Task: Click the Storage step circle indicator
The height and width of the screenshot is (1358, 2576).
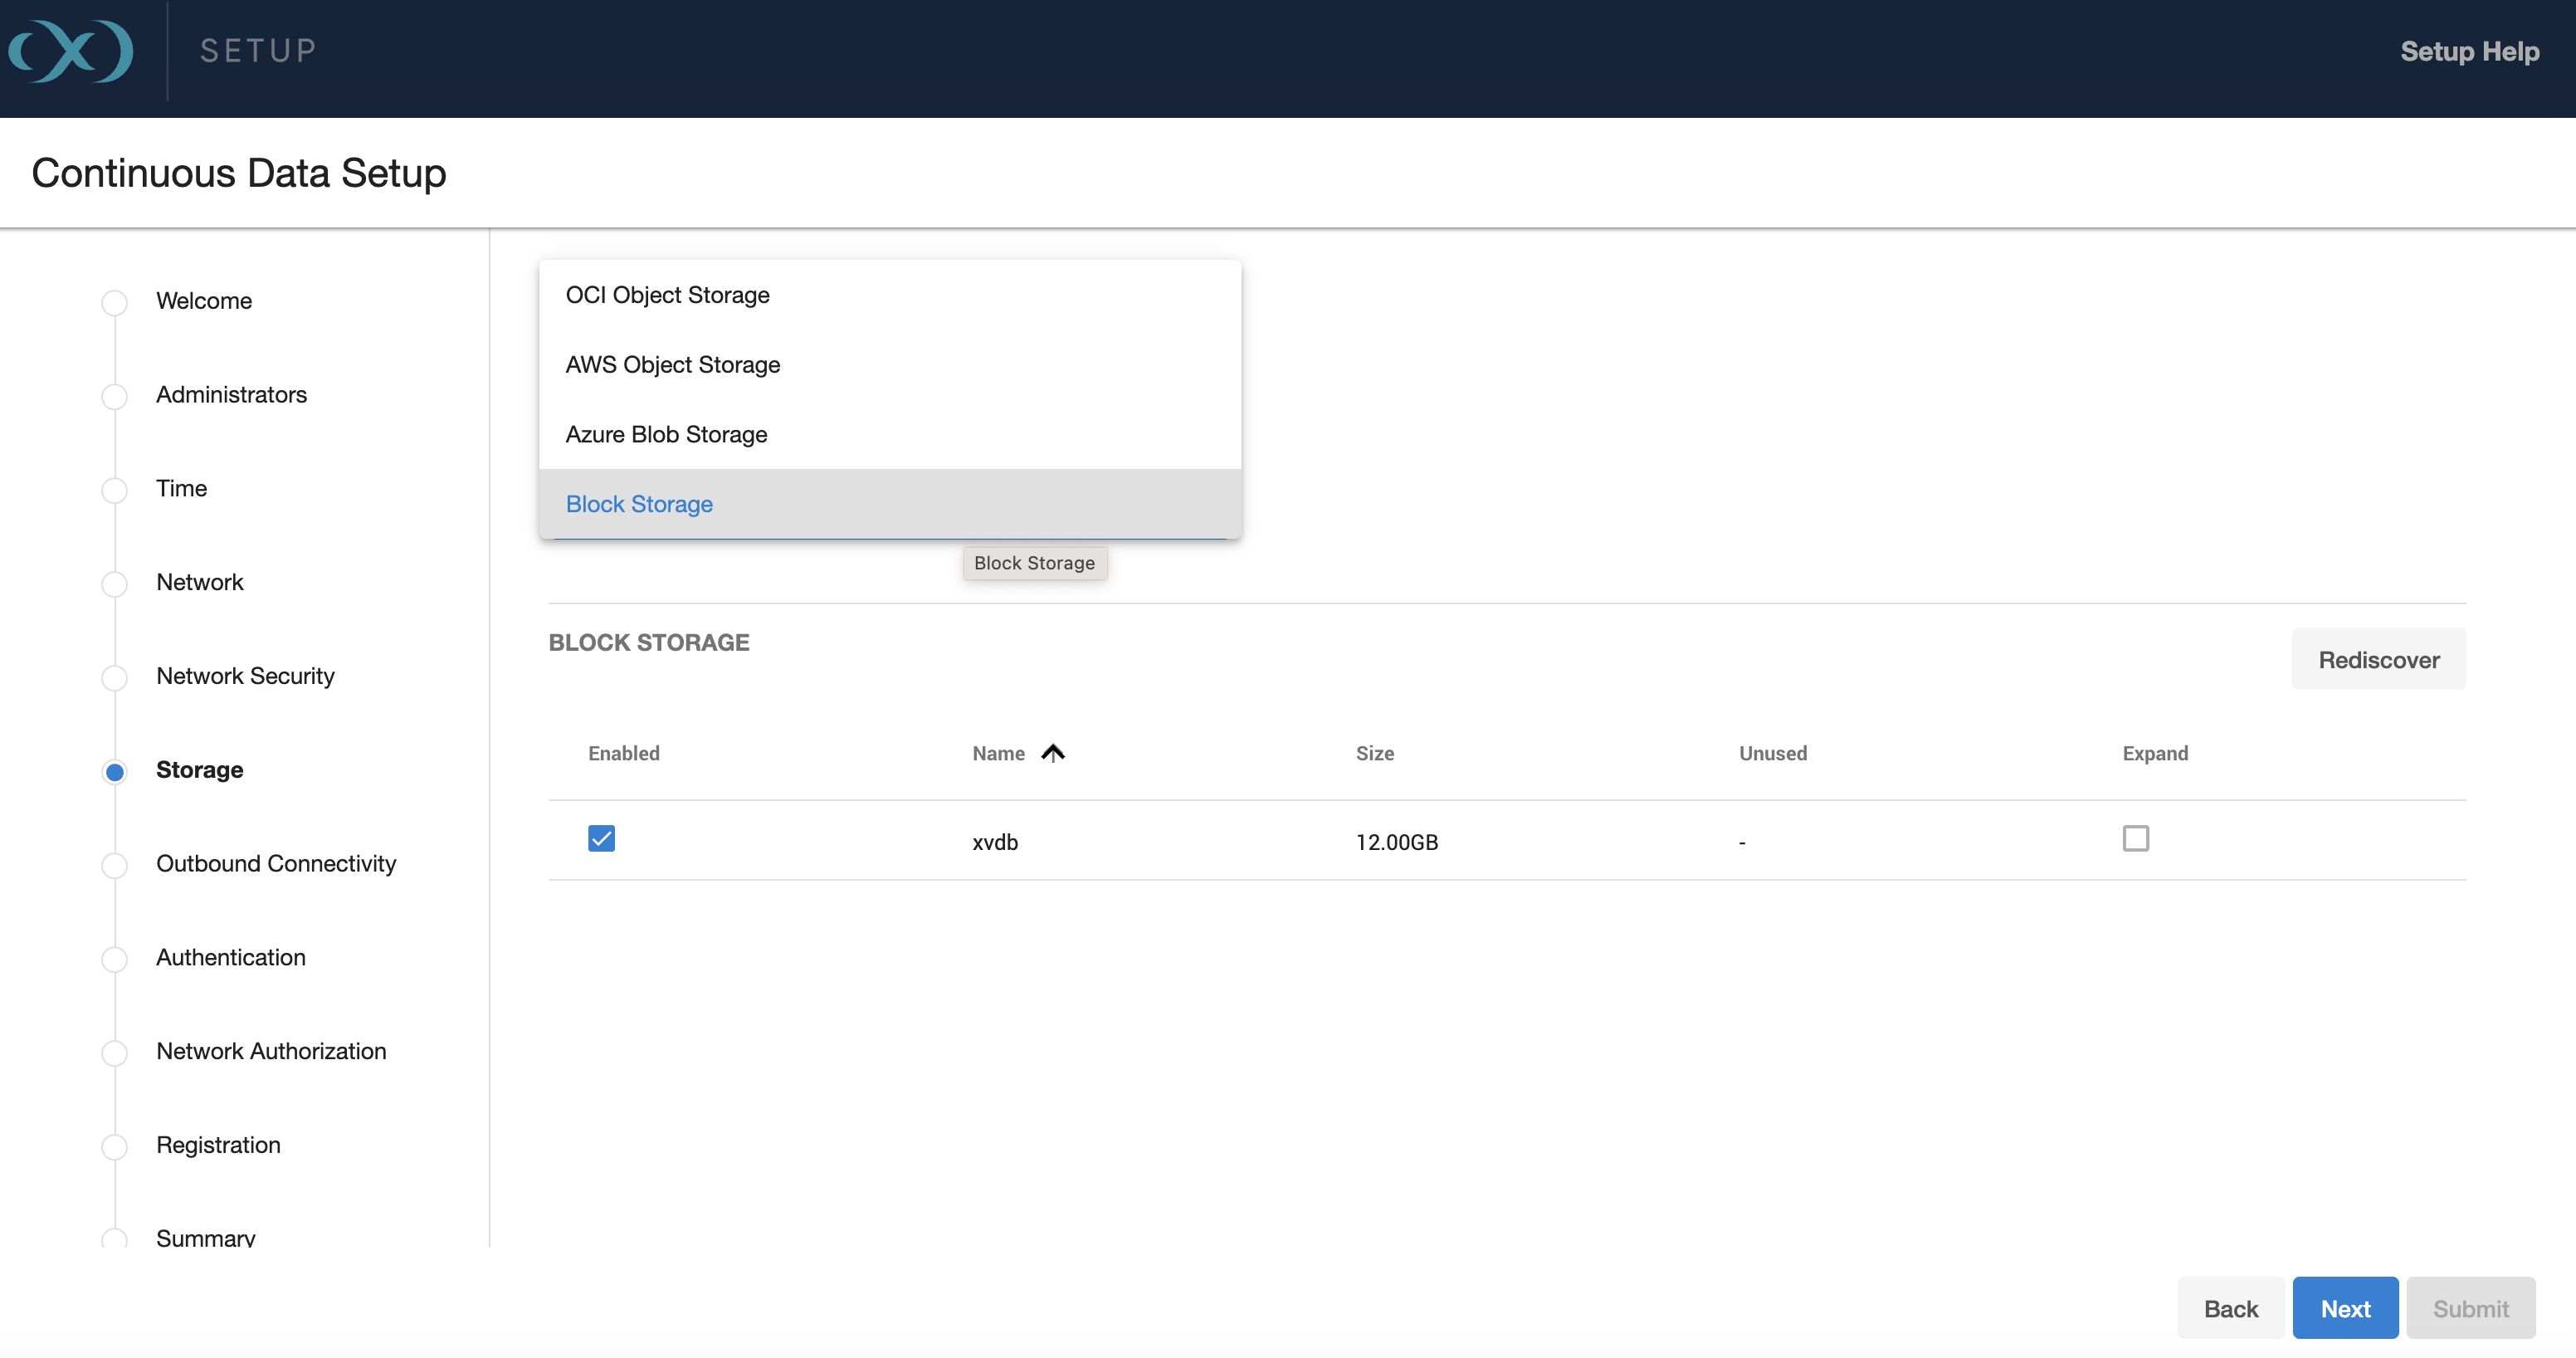Action: (115, 771)
